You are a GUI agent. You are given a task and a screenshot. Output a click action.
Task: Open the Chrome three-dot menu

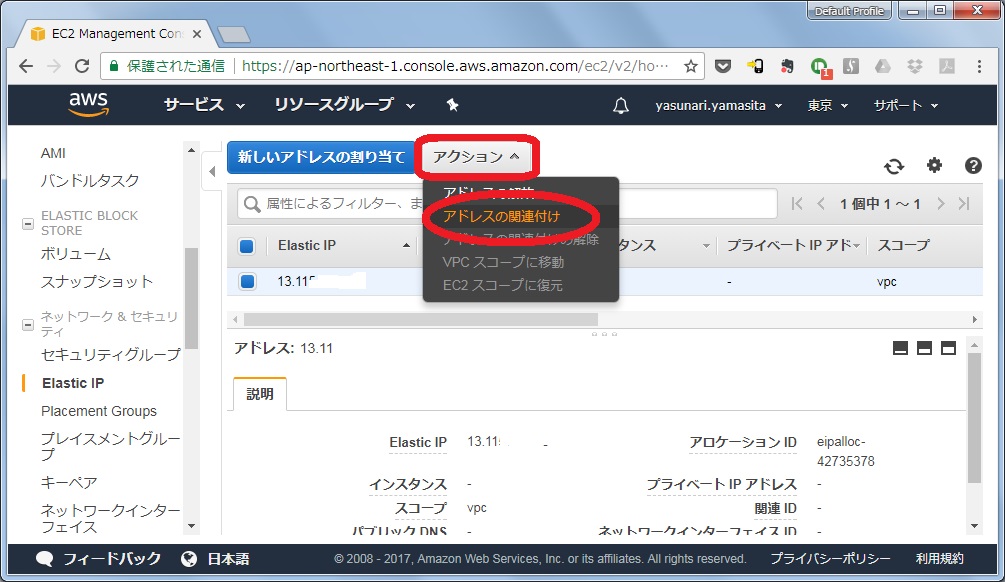[979, 66]
